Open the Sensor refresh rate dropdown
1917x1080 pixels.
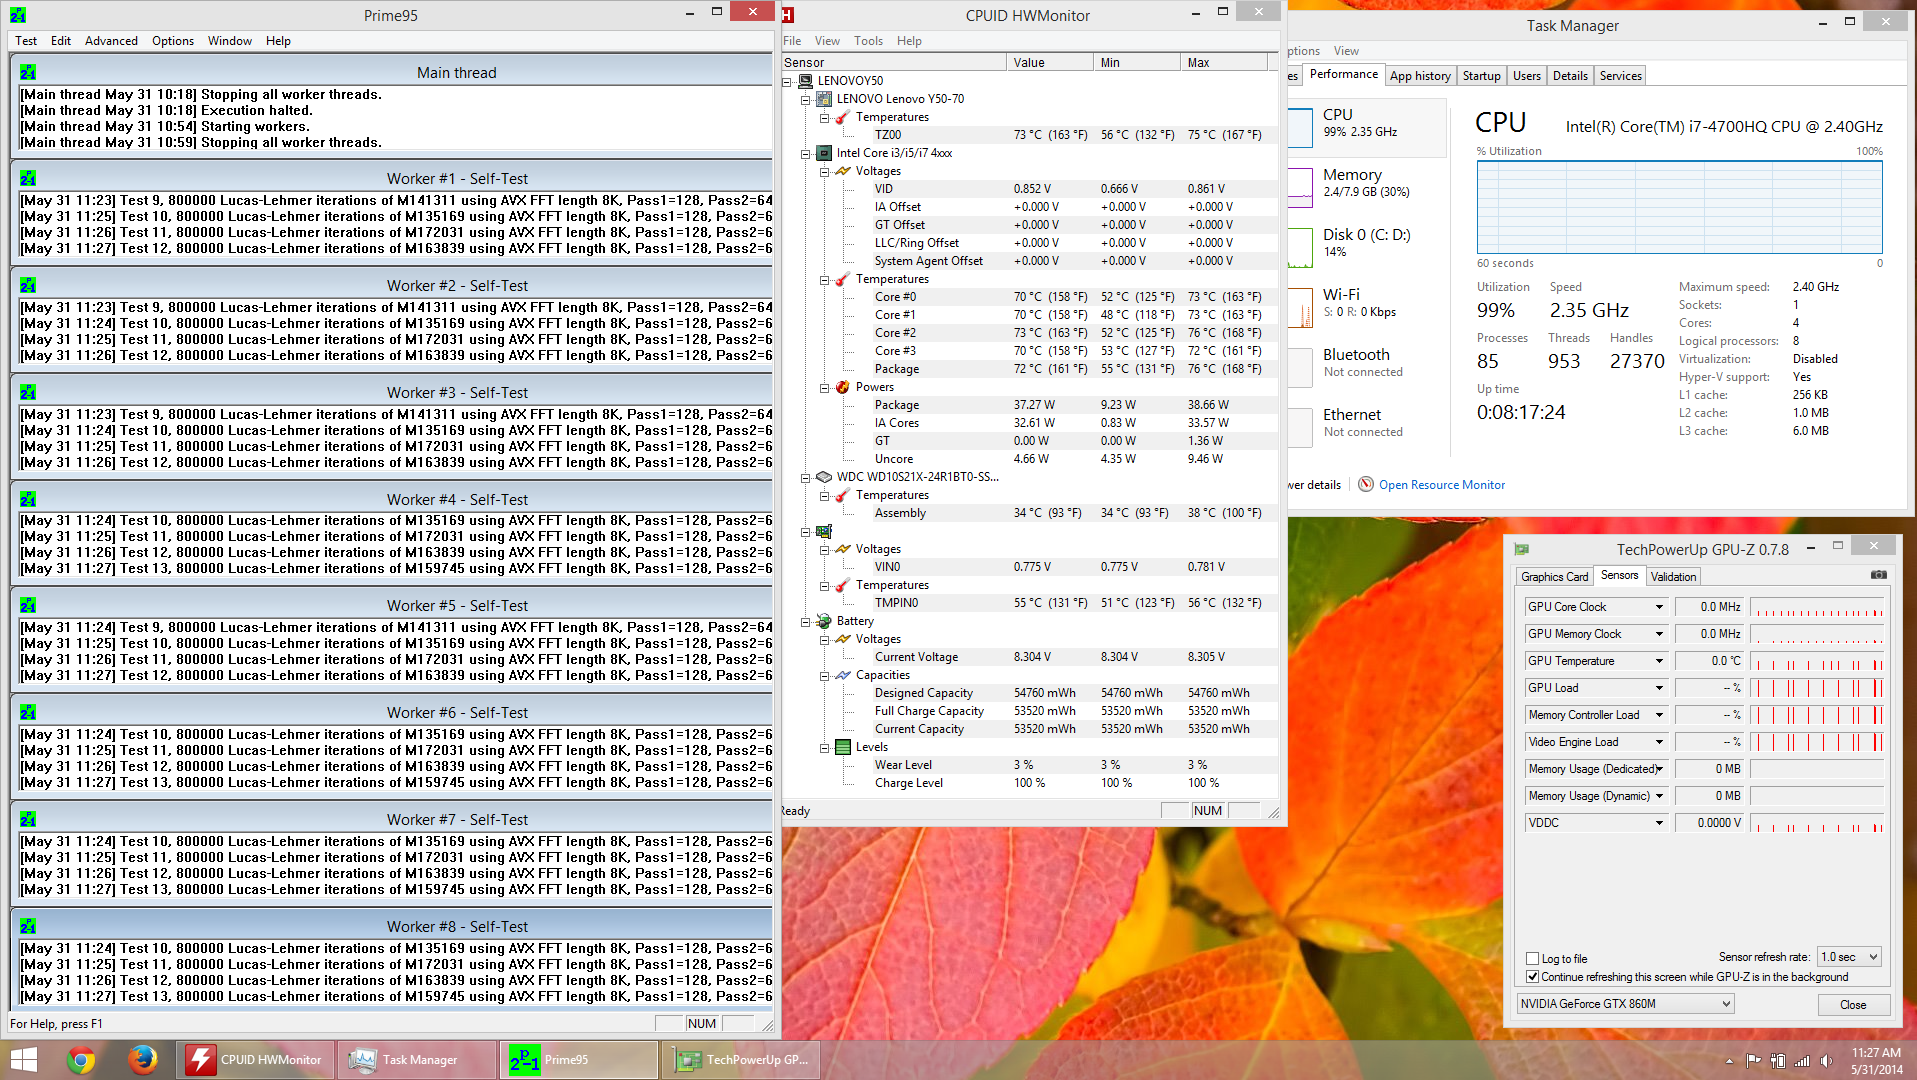[x=1849, y=957]
